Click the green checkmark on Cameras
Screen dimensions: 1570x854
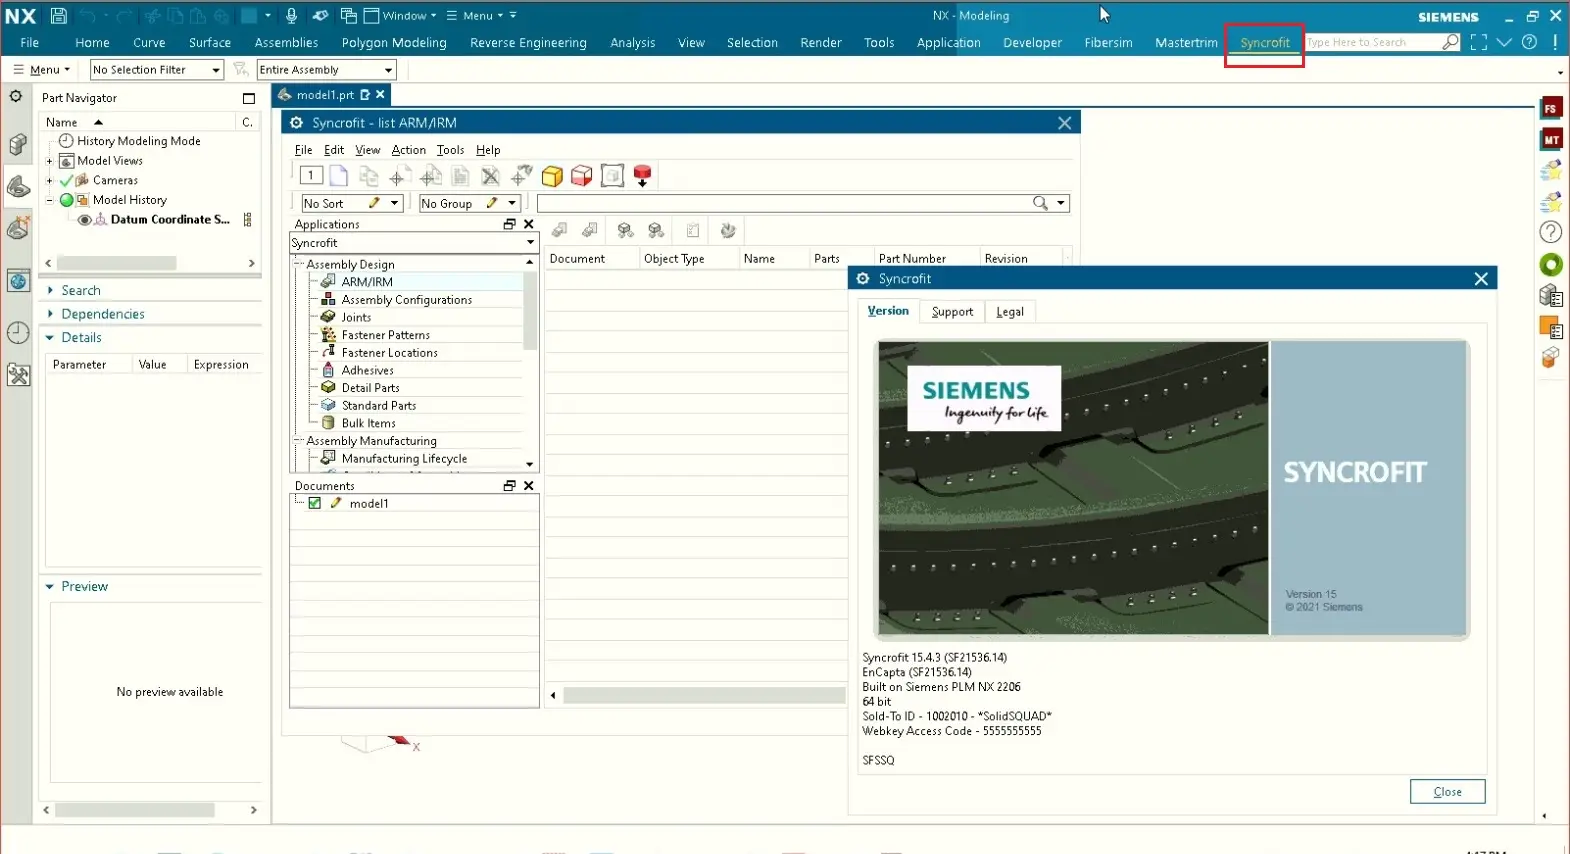point(66,181)
